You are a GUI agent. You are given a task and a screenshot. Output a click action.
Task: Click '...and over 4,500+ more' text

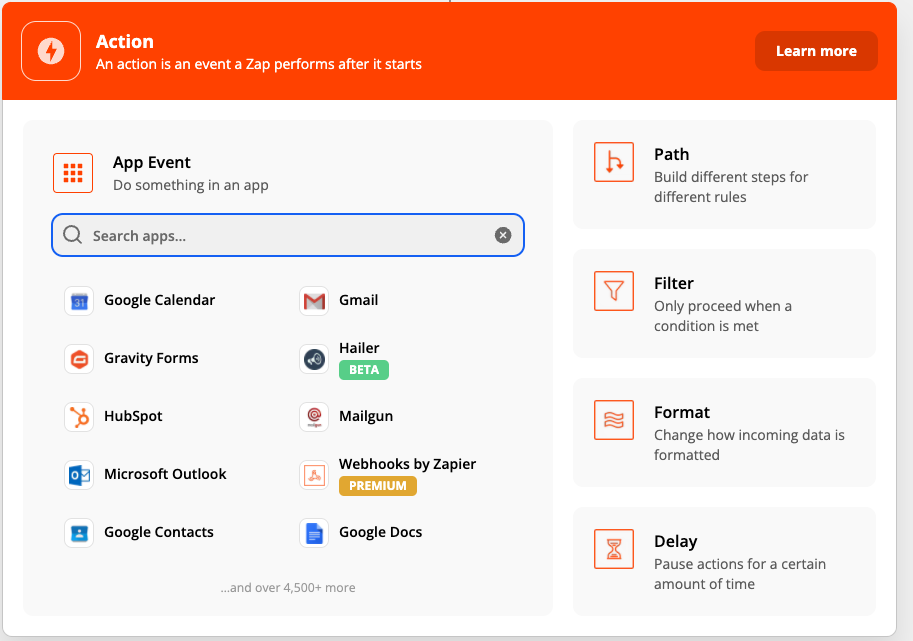[288, 587]
